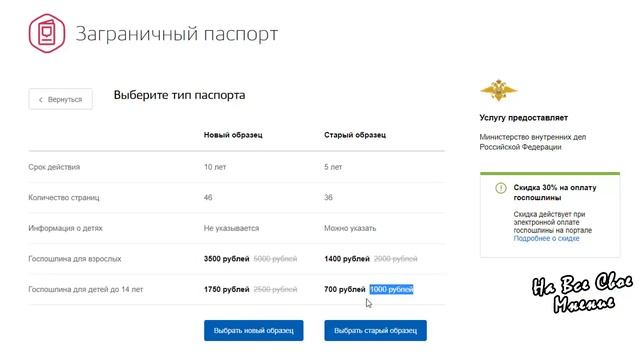Image resolution: width=640 pixels, height=360 pixels.
Task: Click the Заграничный паспорт page title
Action: [x=177, y=33]
